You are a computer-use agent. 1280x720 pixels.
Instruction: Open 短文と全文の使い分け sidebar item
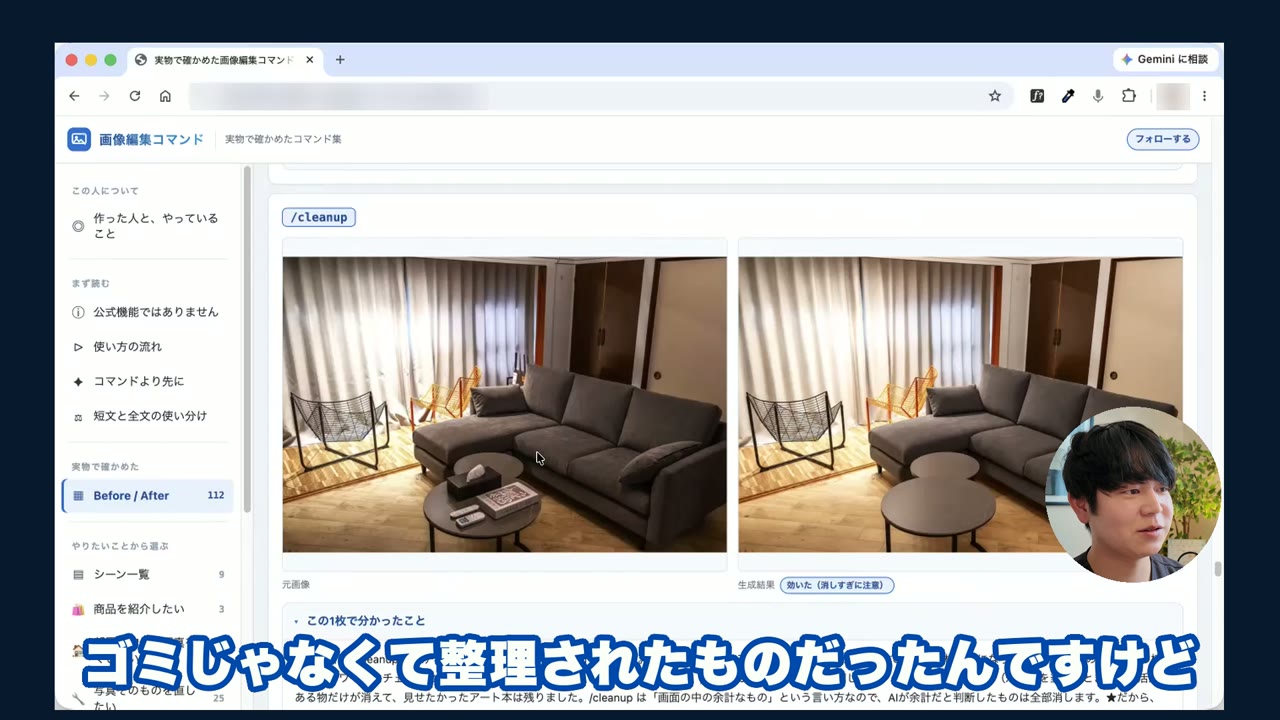coord(150,417)
